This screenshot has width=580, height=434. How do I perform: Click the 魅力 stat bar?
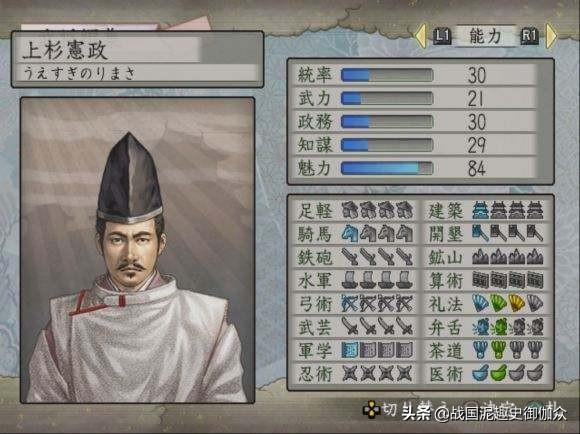point(387,168)
